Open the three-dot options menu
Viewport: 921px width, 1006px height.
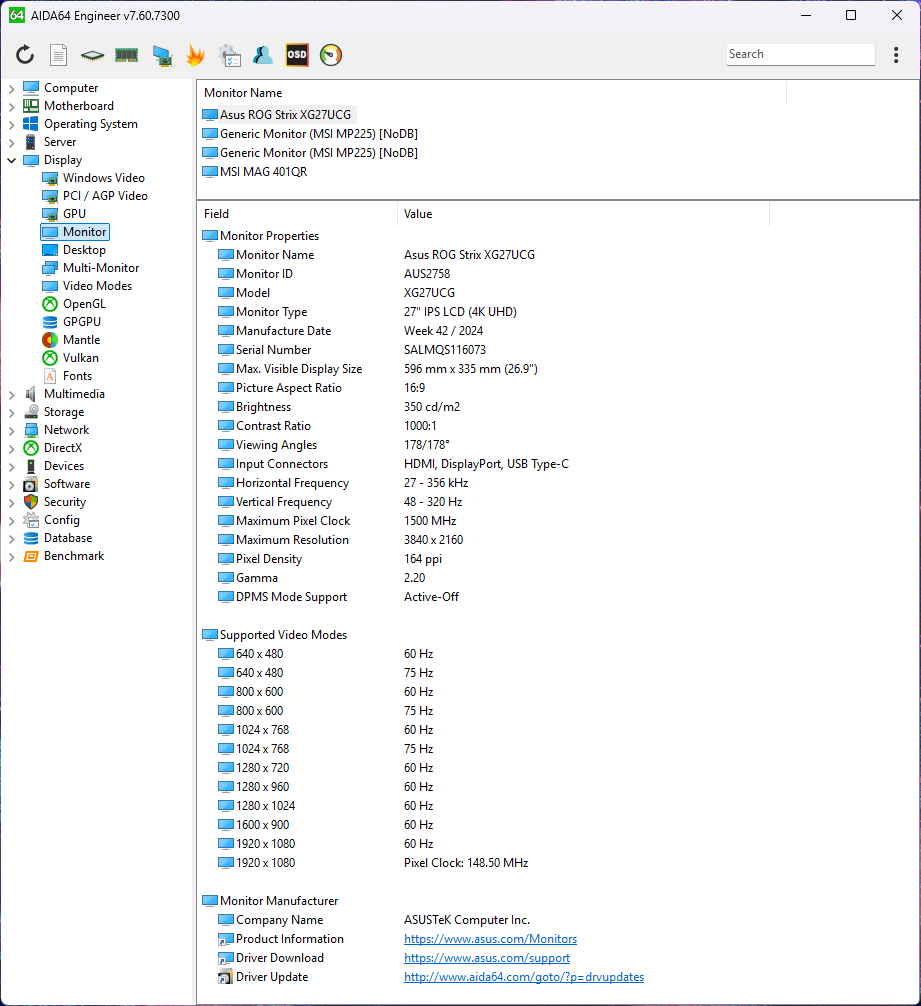896,55
